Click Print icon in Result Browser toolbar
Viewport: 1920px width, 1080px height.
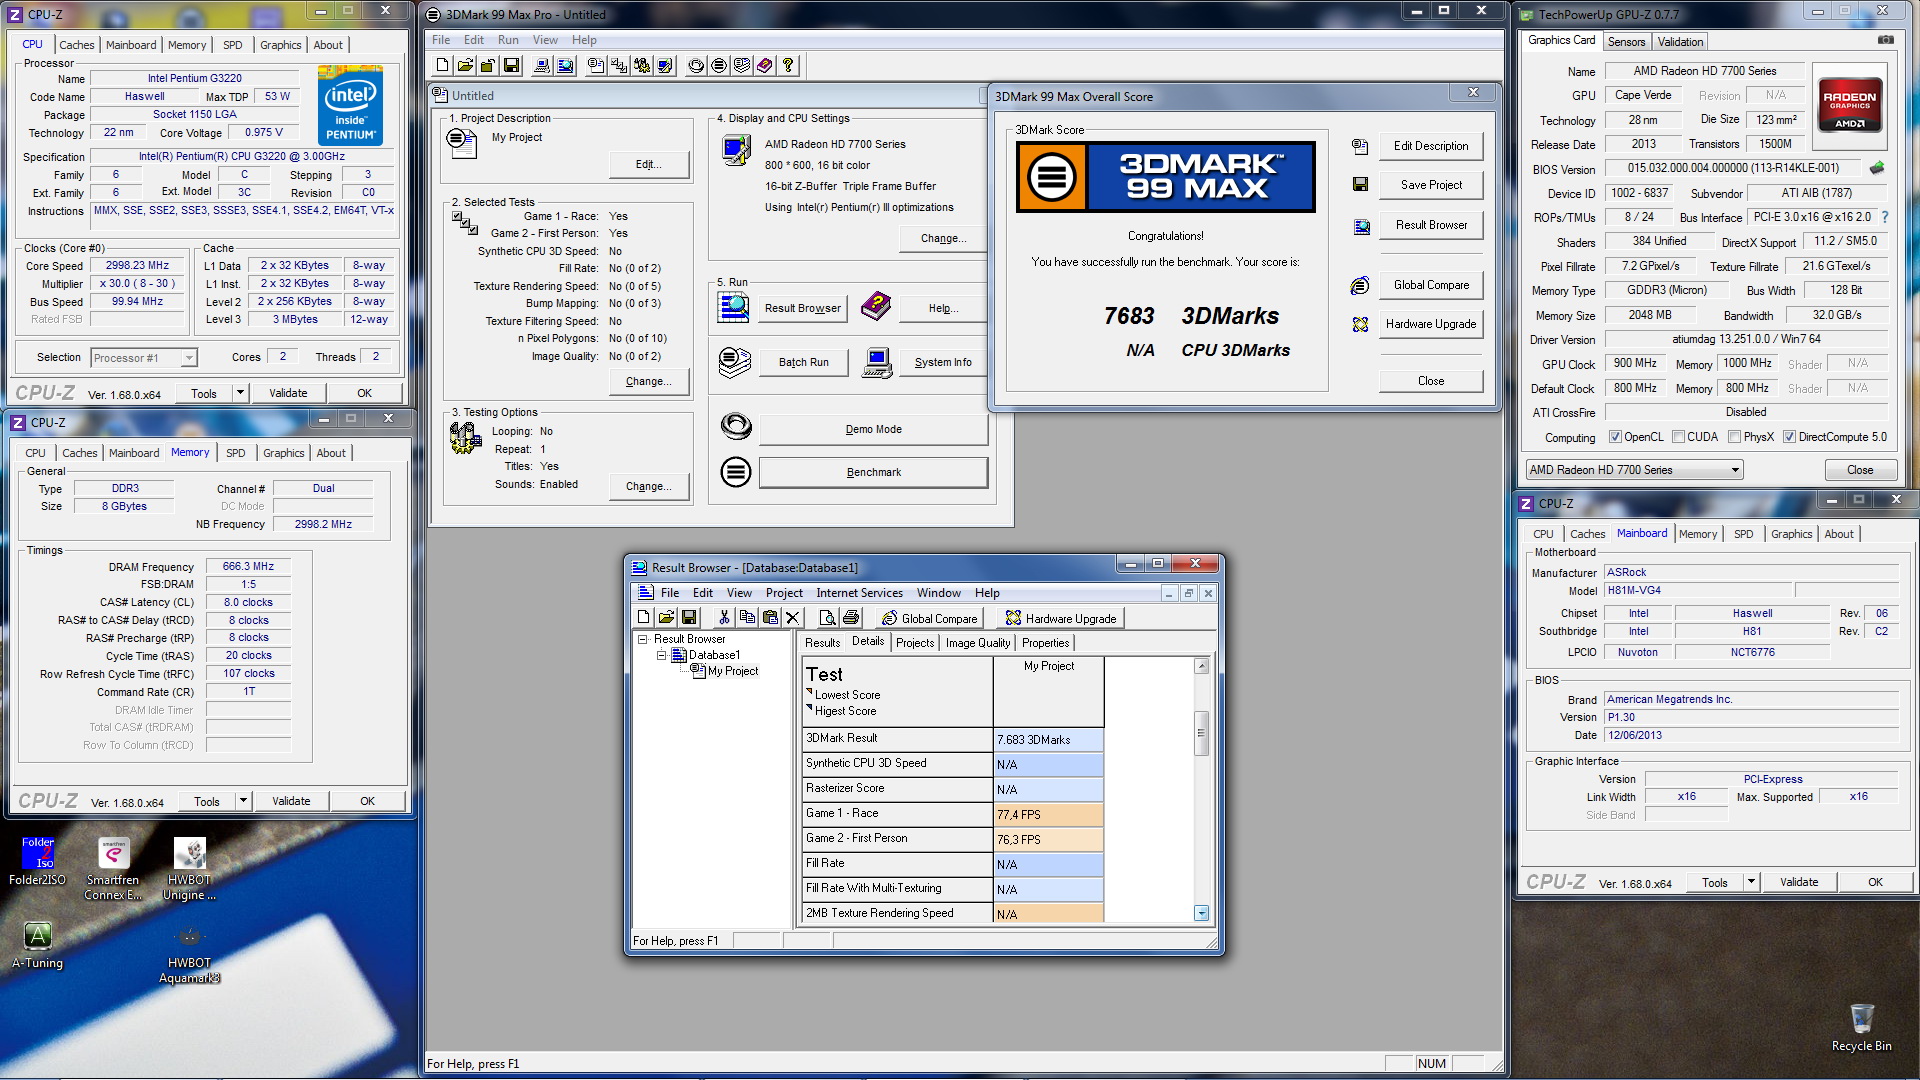click(x=851, y=618)
